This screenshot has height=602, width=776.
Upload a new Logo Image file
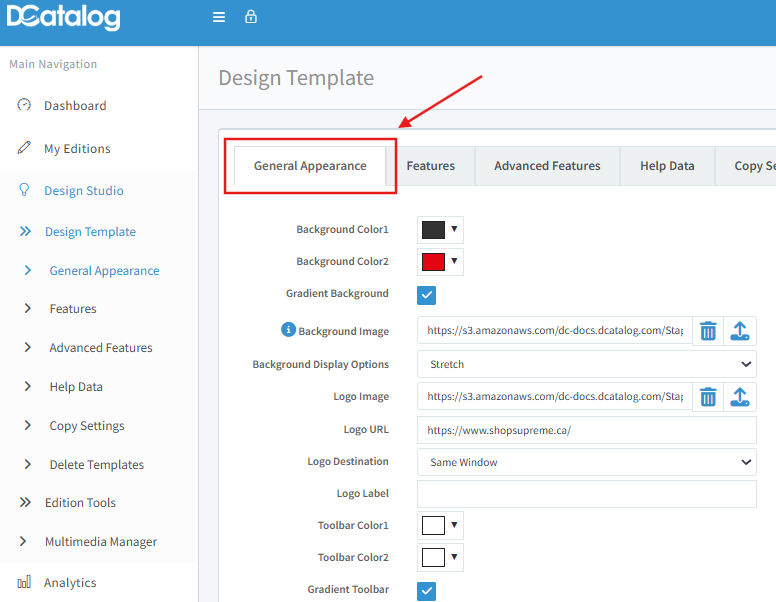tap(740, 397)
